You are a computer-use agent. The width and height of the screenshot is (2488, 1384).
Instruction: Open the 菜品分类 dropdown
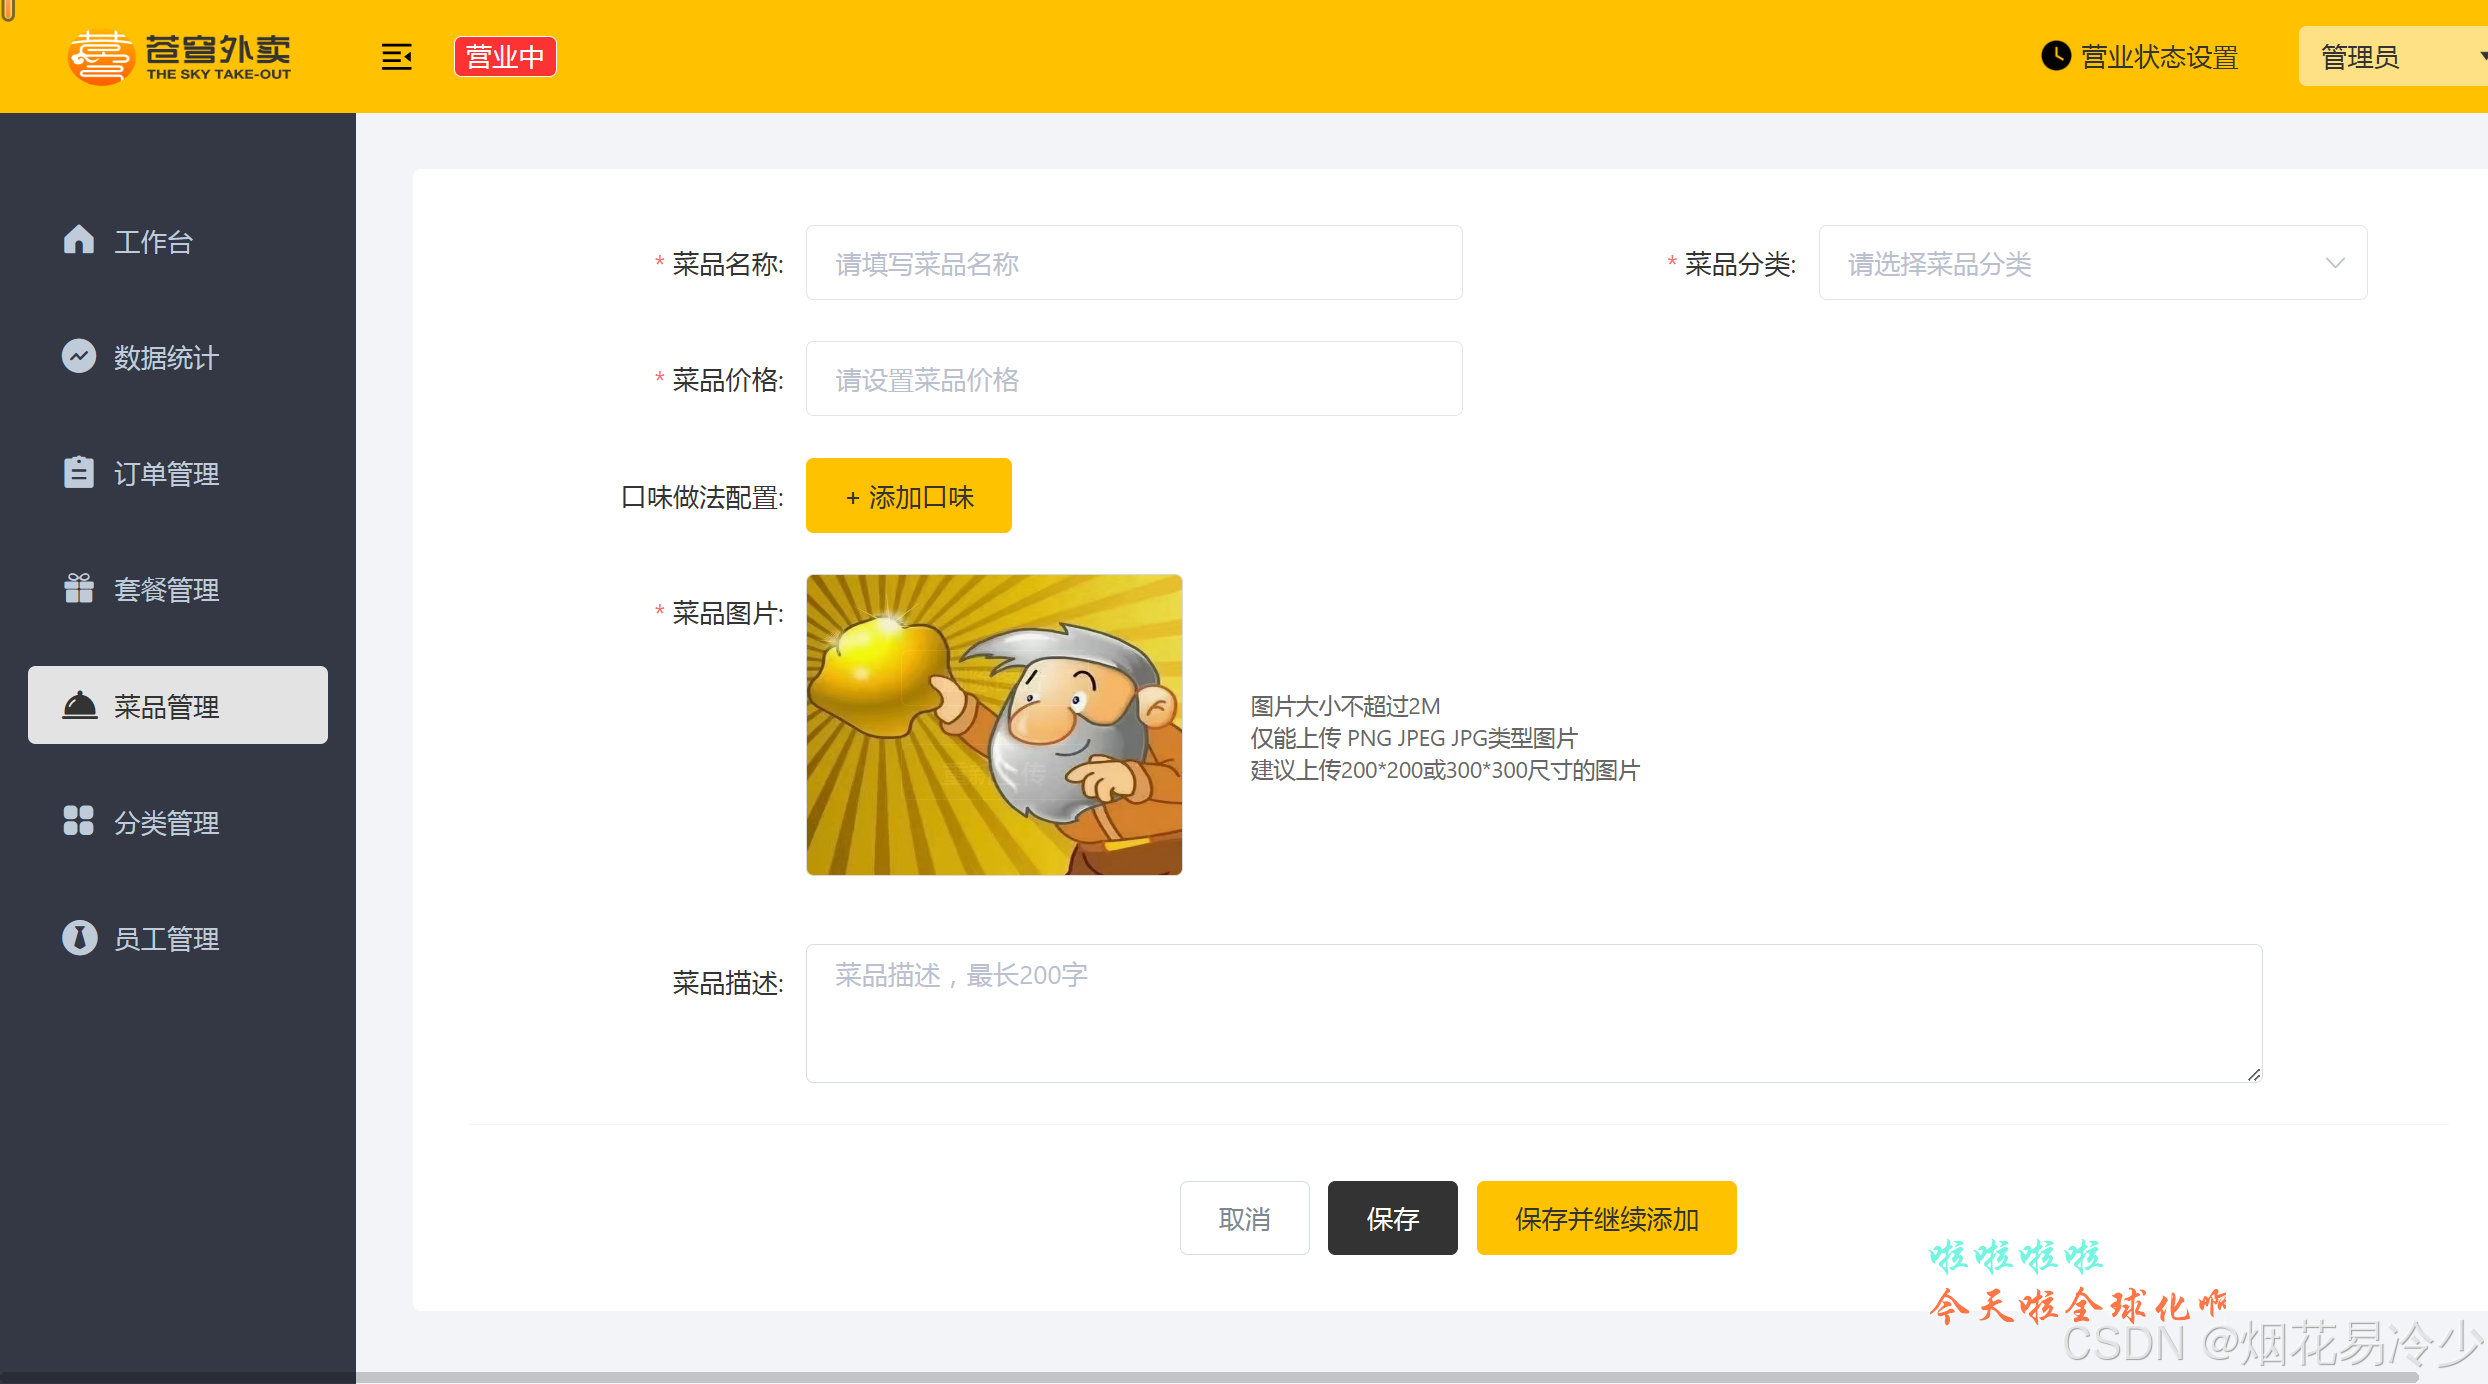pyautogui.click(x=2092, y=263)
